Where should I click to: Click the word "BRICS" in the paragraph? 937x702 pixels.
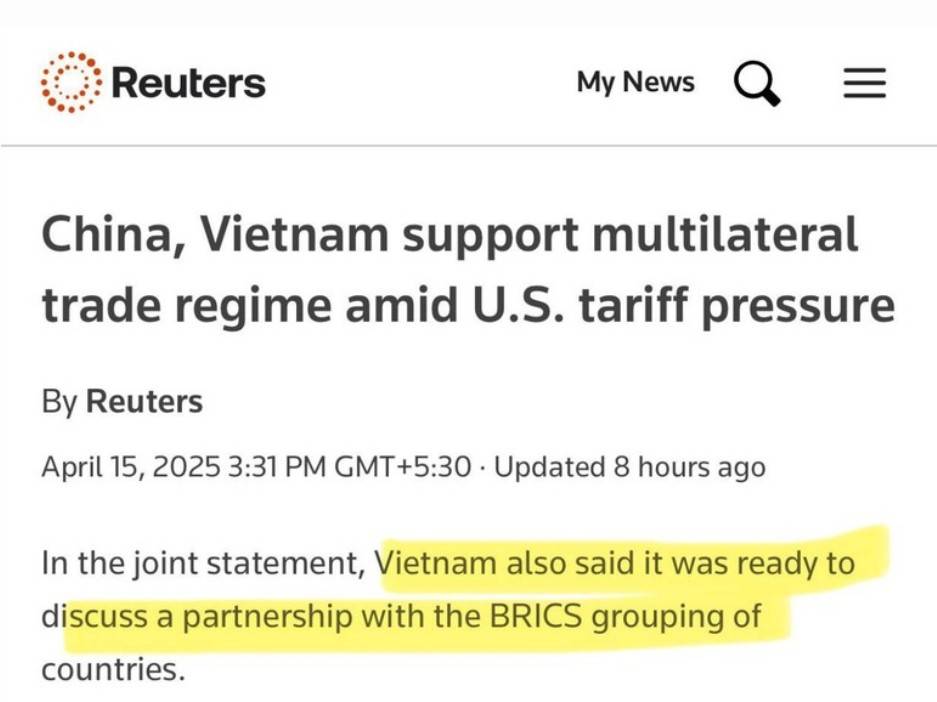[535, 615]
